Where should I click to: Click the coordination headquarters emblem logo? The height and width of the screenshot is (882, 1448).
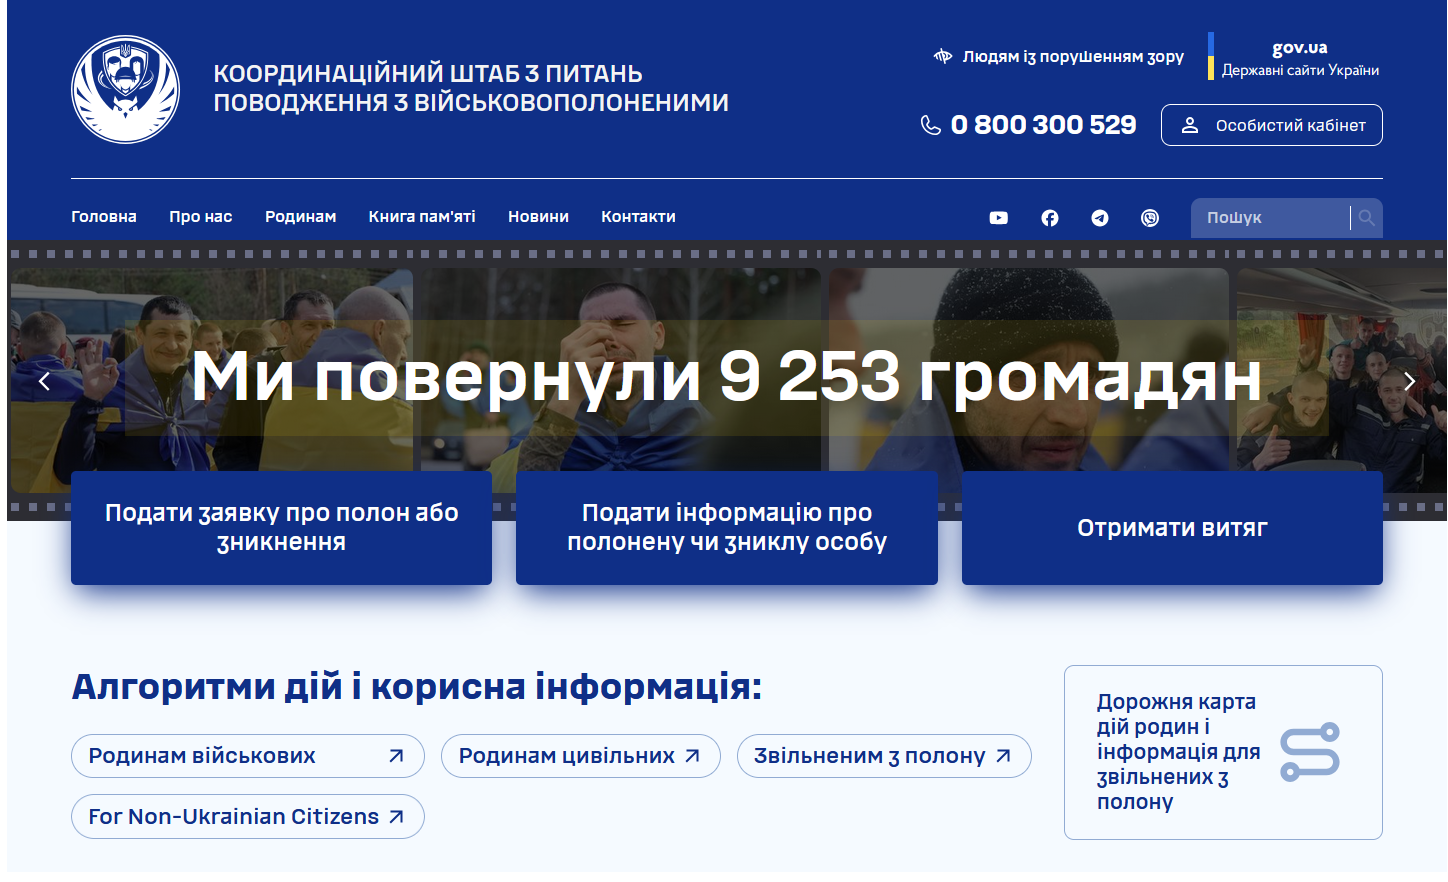click(126, 90)
